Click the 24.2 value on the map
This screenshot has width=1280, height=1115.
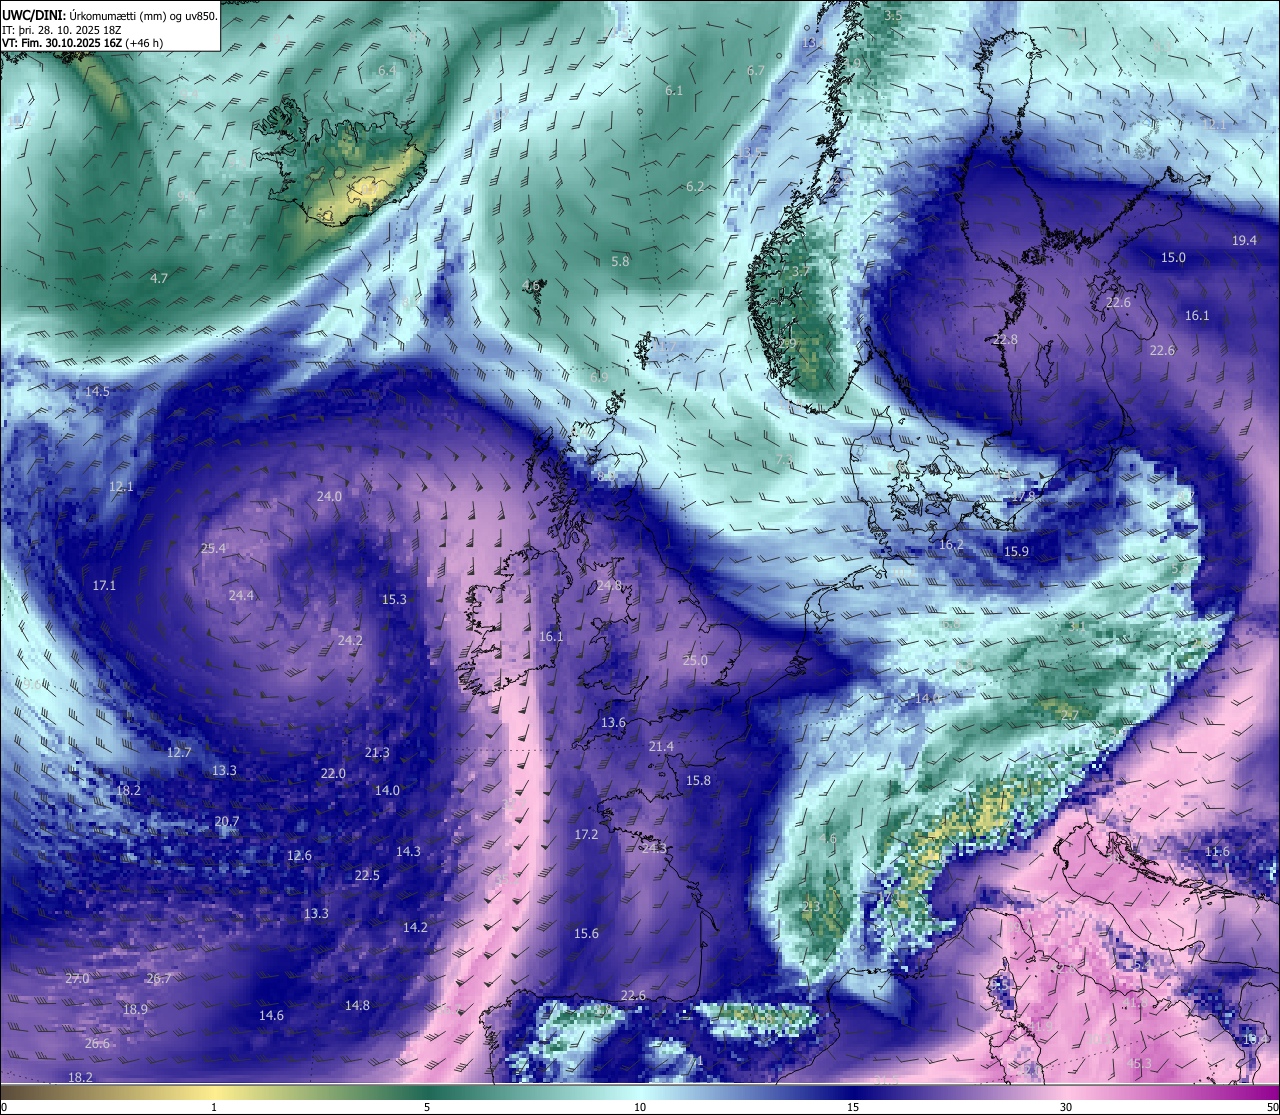[350, 640]
